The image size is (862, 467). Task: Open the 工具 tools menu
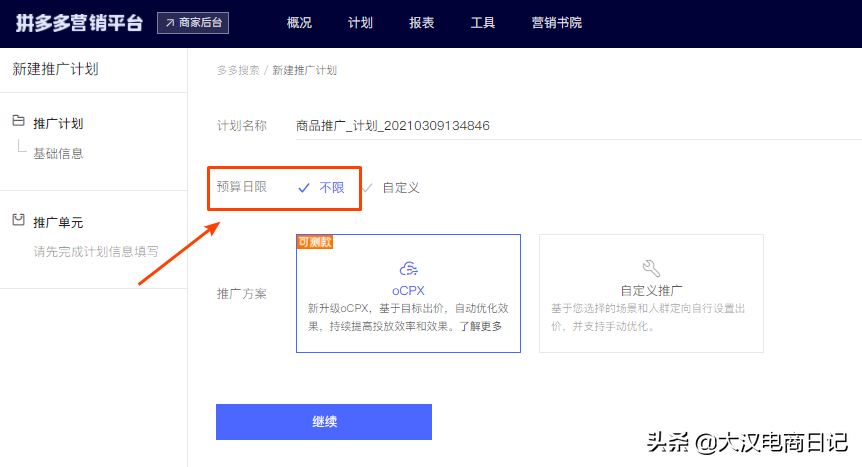(483, 23)
